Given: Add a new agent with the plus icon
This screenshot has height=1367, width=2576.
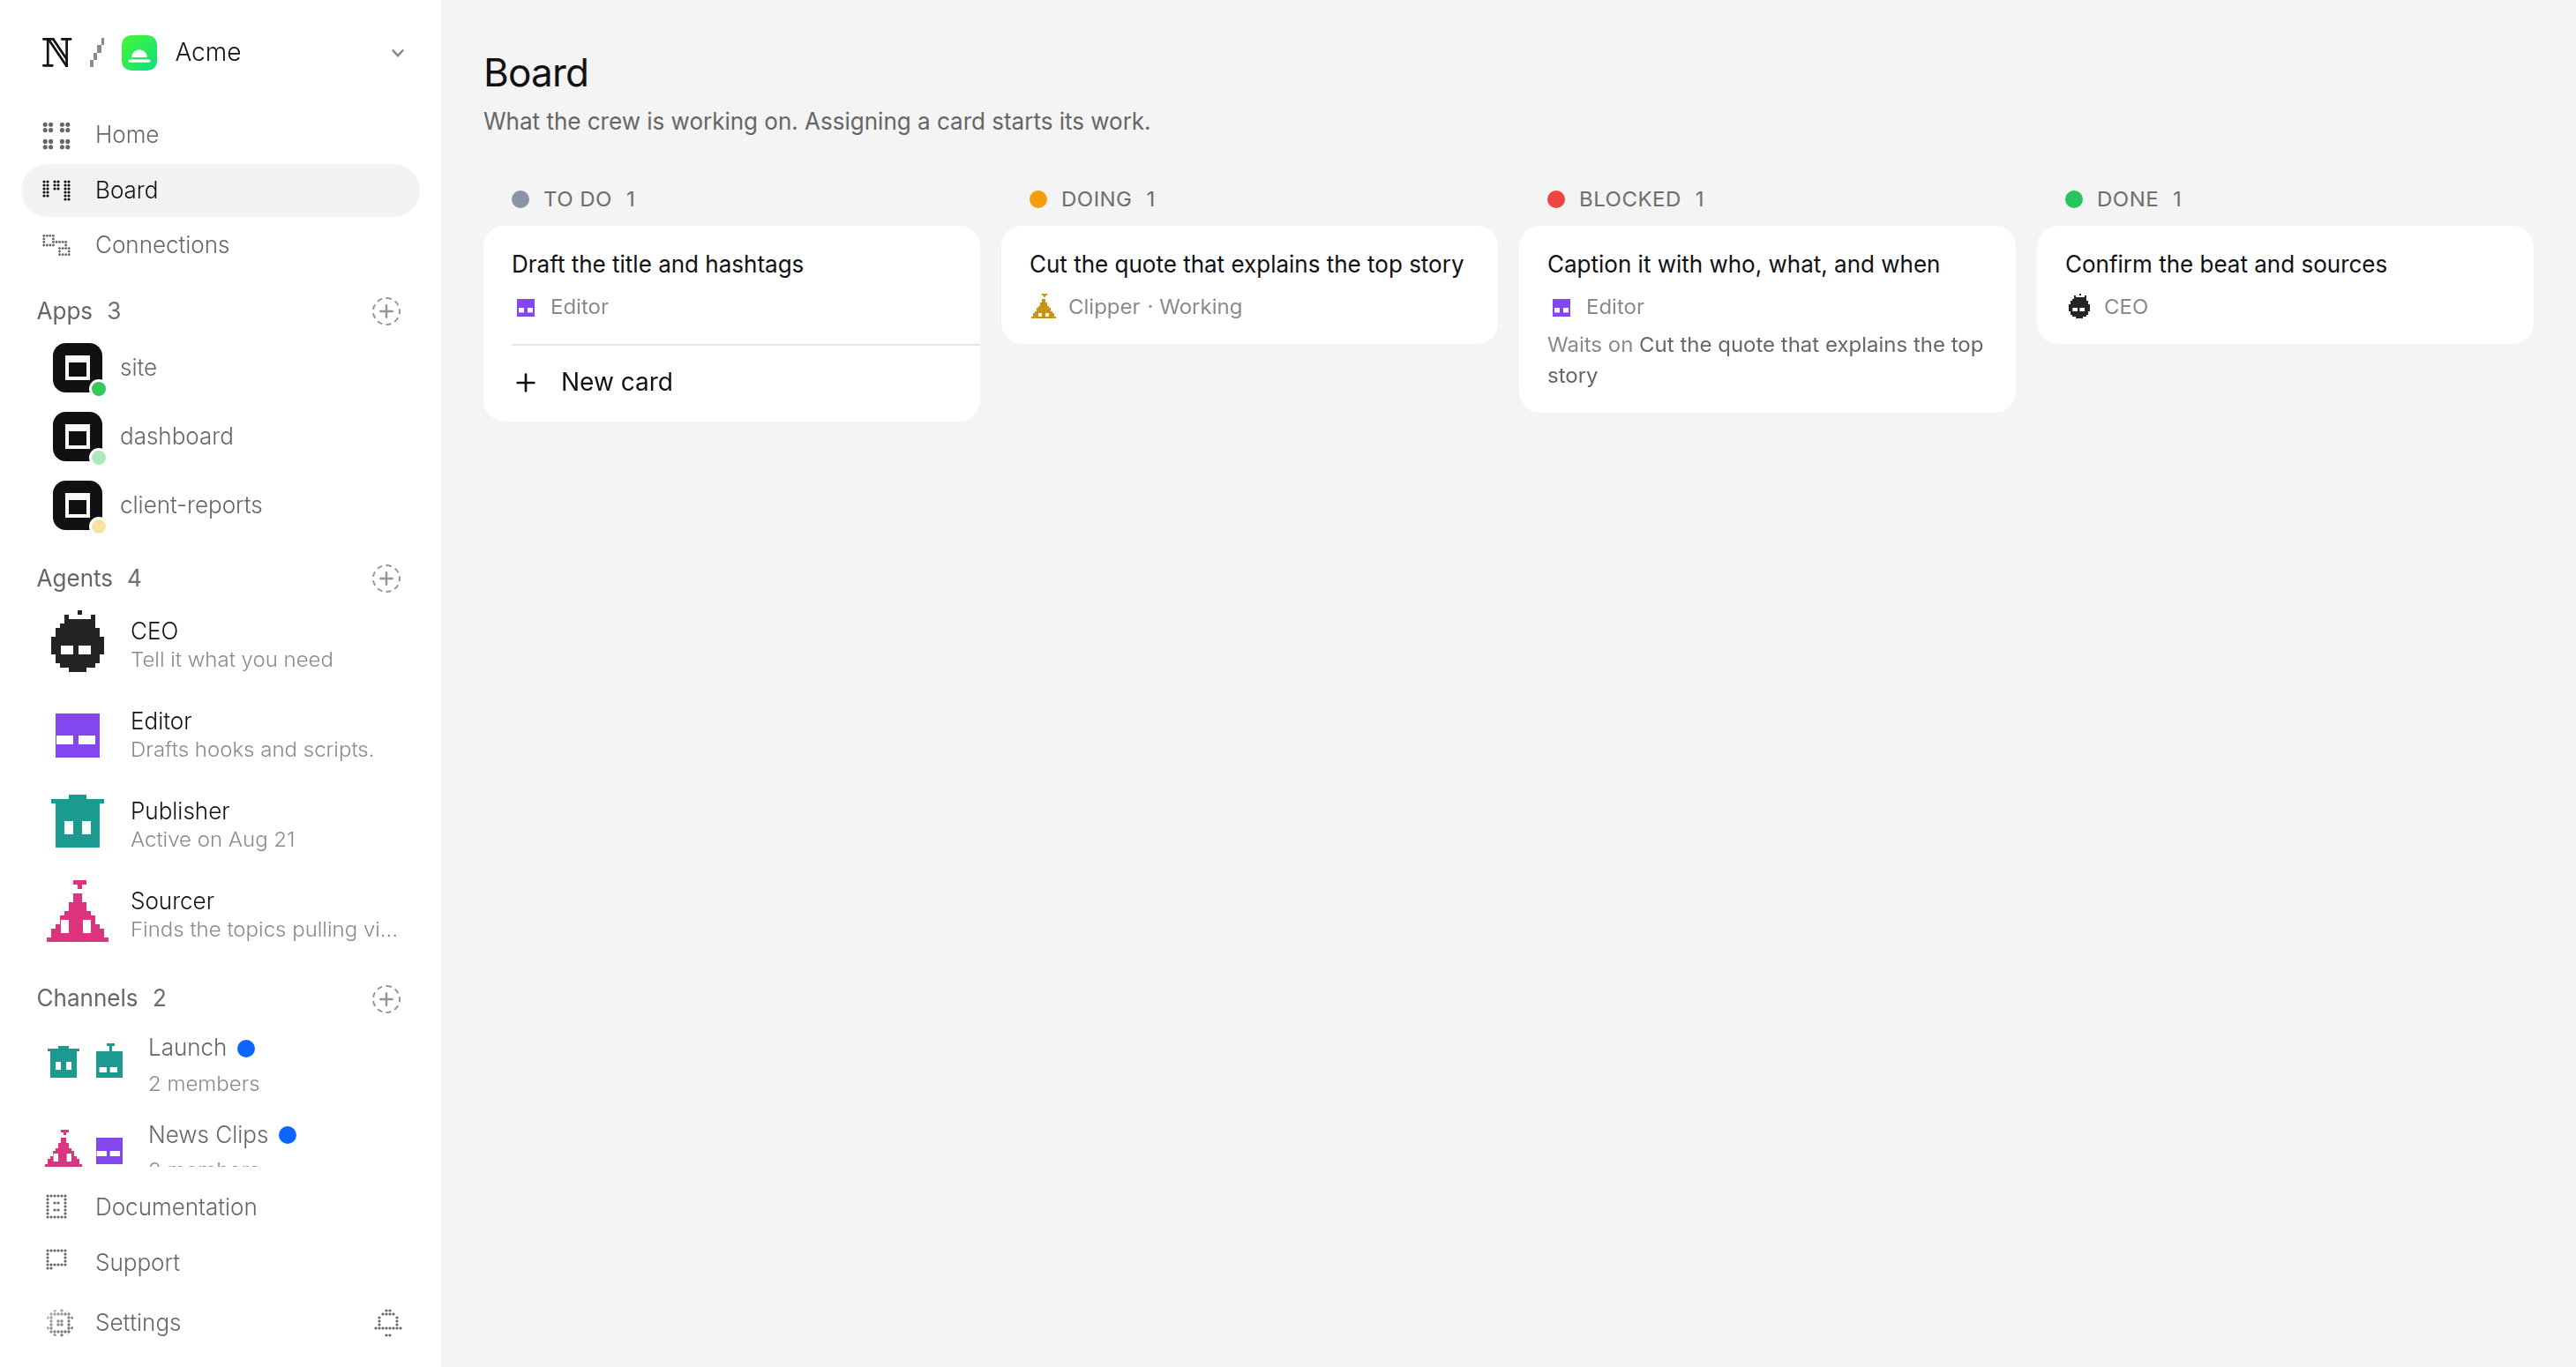Looking at the screenshot, I should click(386, 579).
